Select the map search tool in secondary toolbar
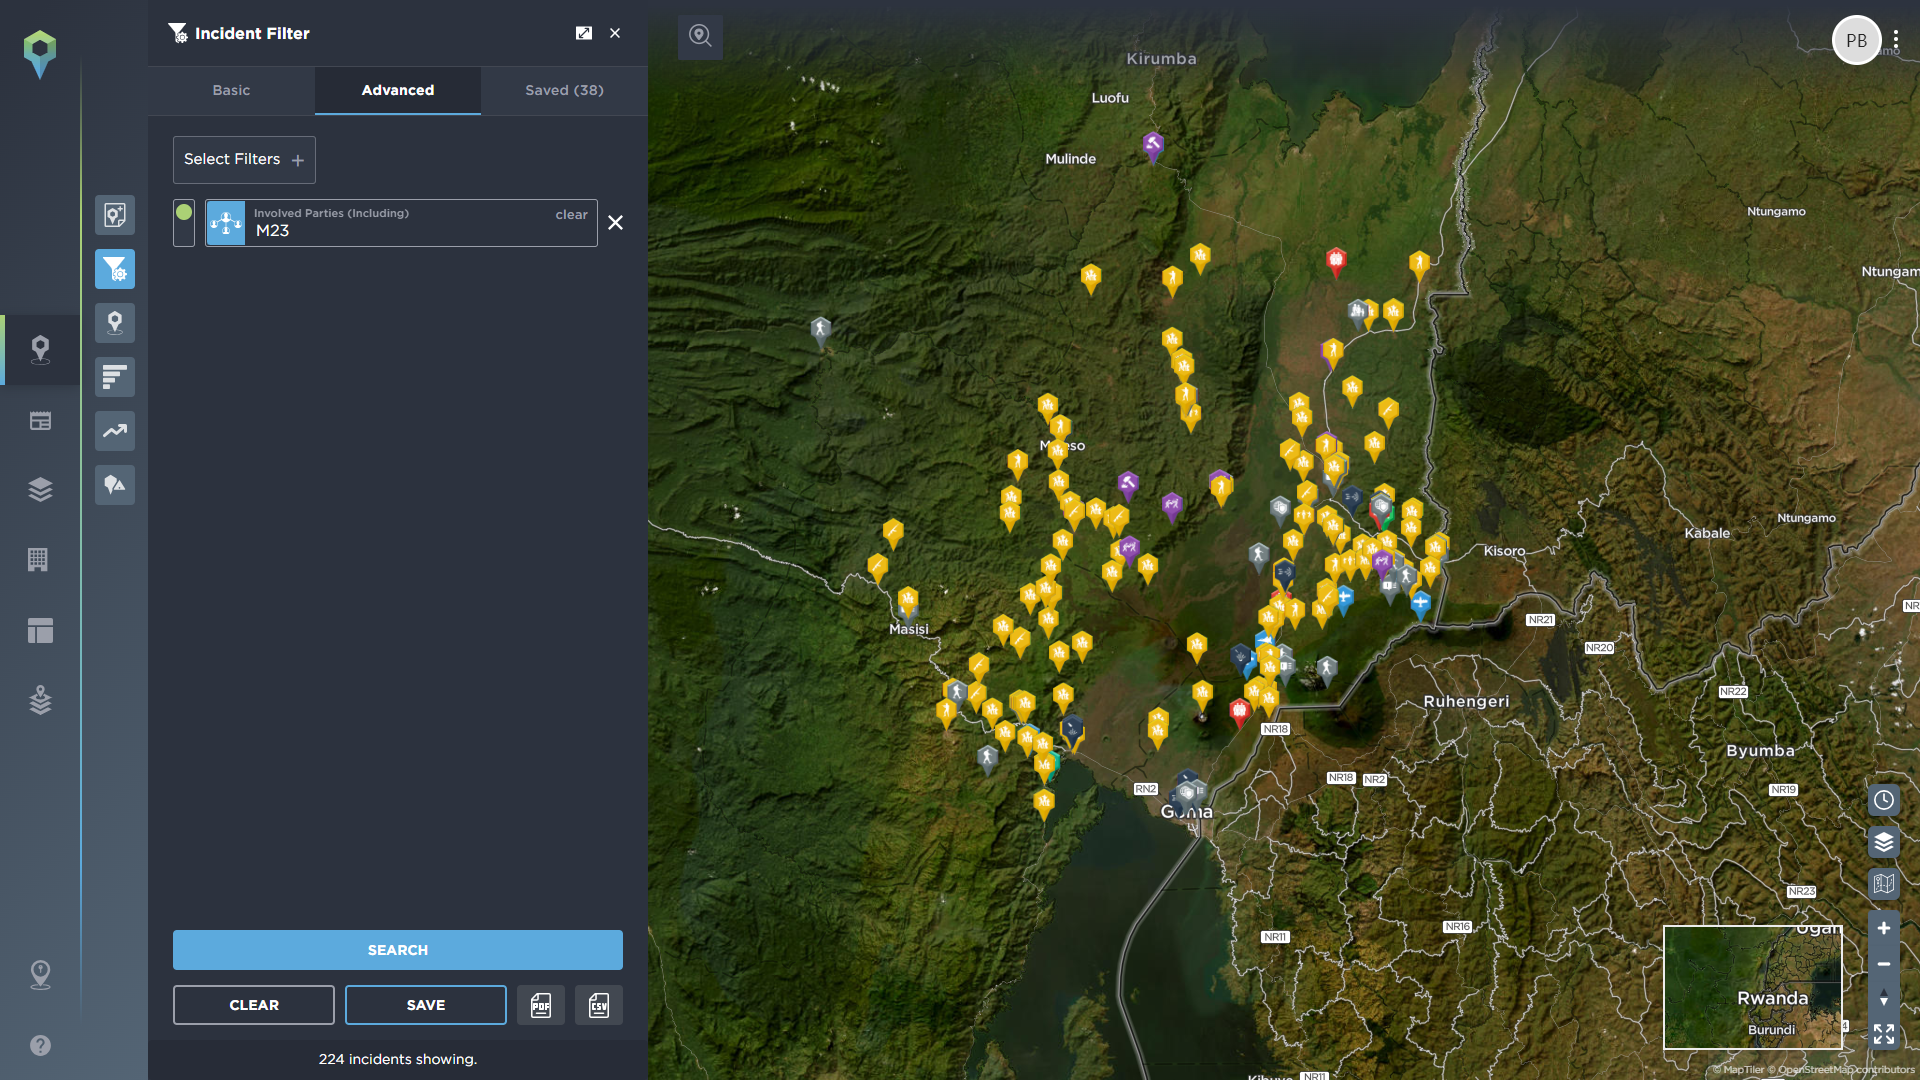1920x1080 pixels. pos(115,215)
